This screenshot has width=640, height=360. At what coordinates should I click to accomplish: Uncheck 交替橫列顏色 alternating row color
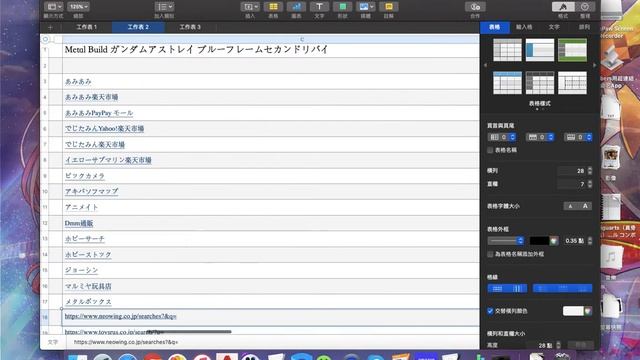tap(490, 311)
